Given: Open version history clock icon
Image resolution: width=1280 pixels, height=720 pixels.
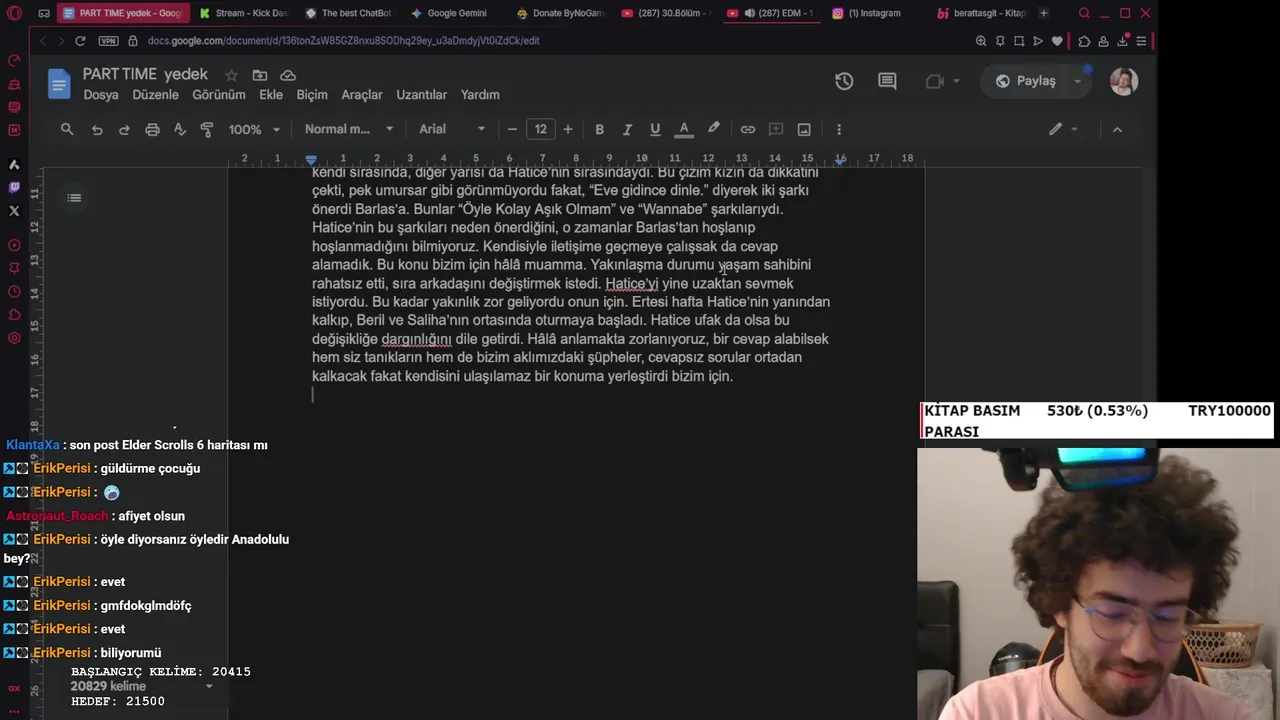Looking at the screenshot, I should click(844, 81).
